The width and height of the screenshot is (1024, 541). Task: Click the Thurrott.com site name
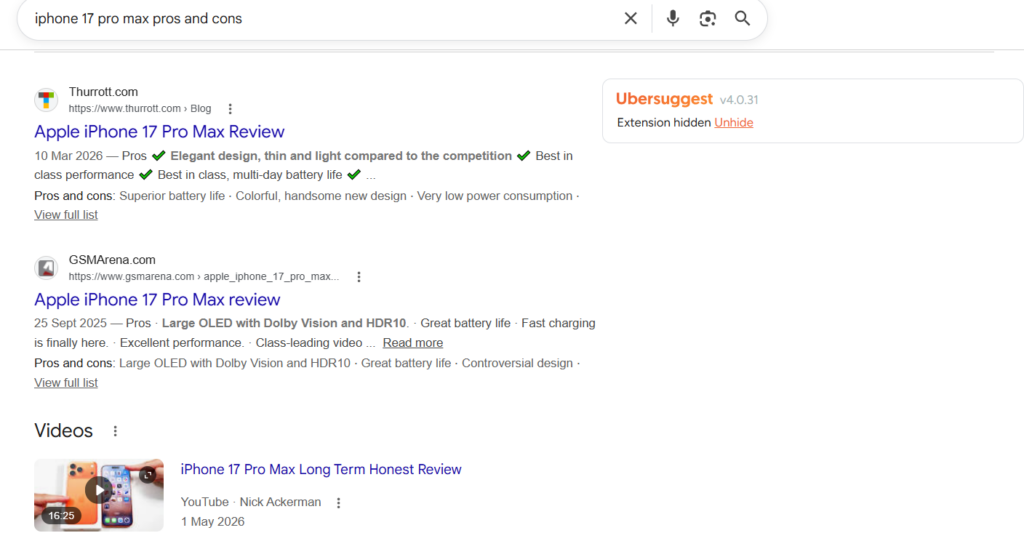pyautogui.click(x=103, y=92)
